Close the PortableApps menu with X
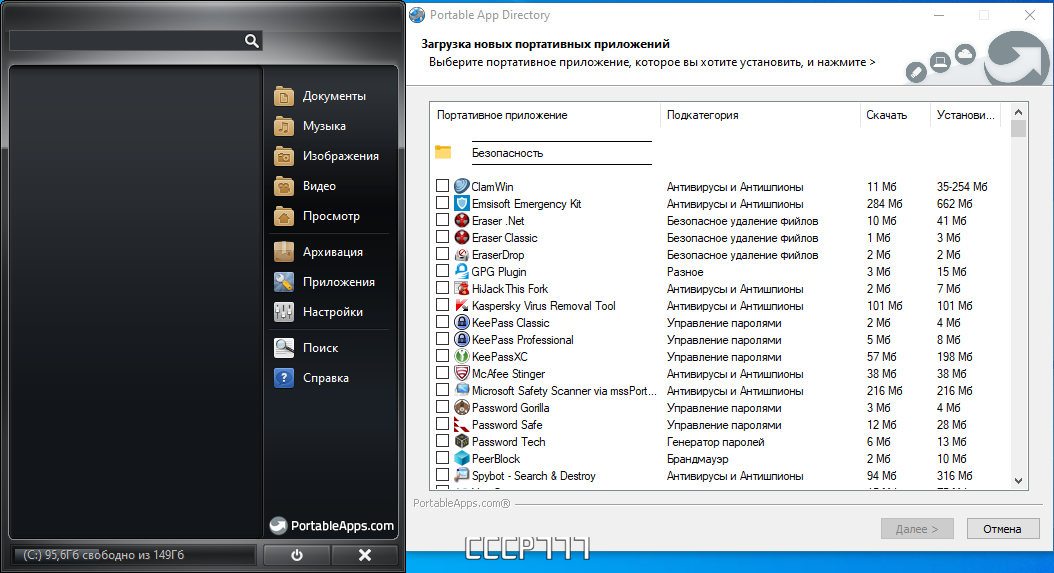Screen dimensions: 1054x573 364,555
